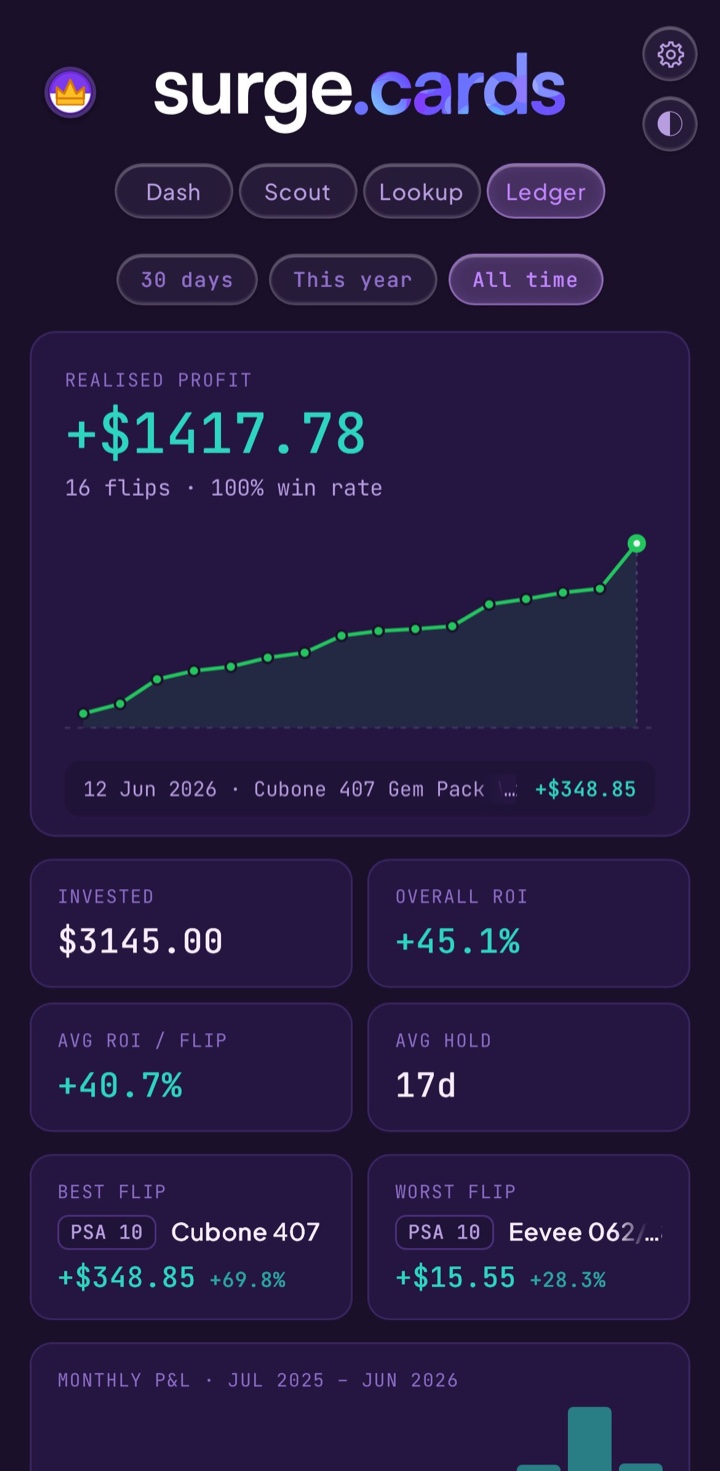Filter ledger to 30 days
Image resolution: width=720 pixels, height=1471 pixels.
(187, 279)
